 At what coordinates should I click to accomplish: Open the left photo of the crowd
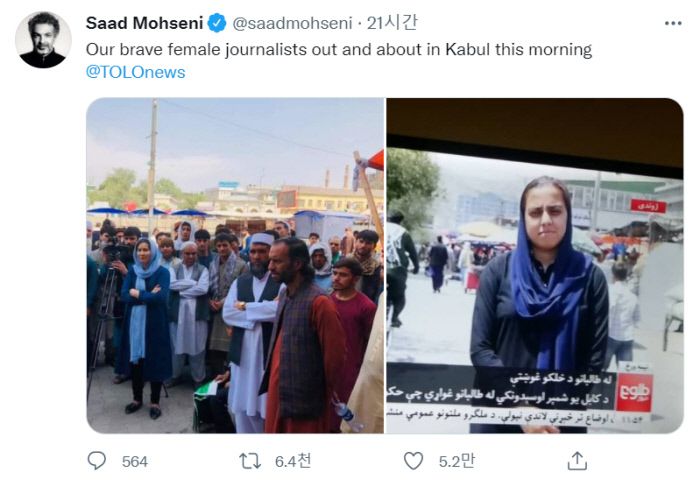[235, 266]
